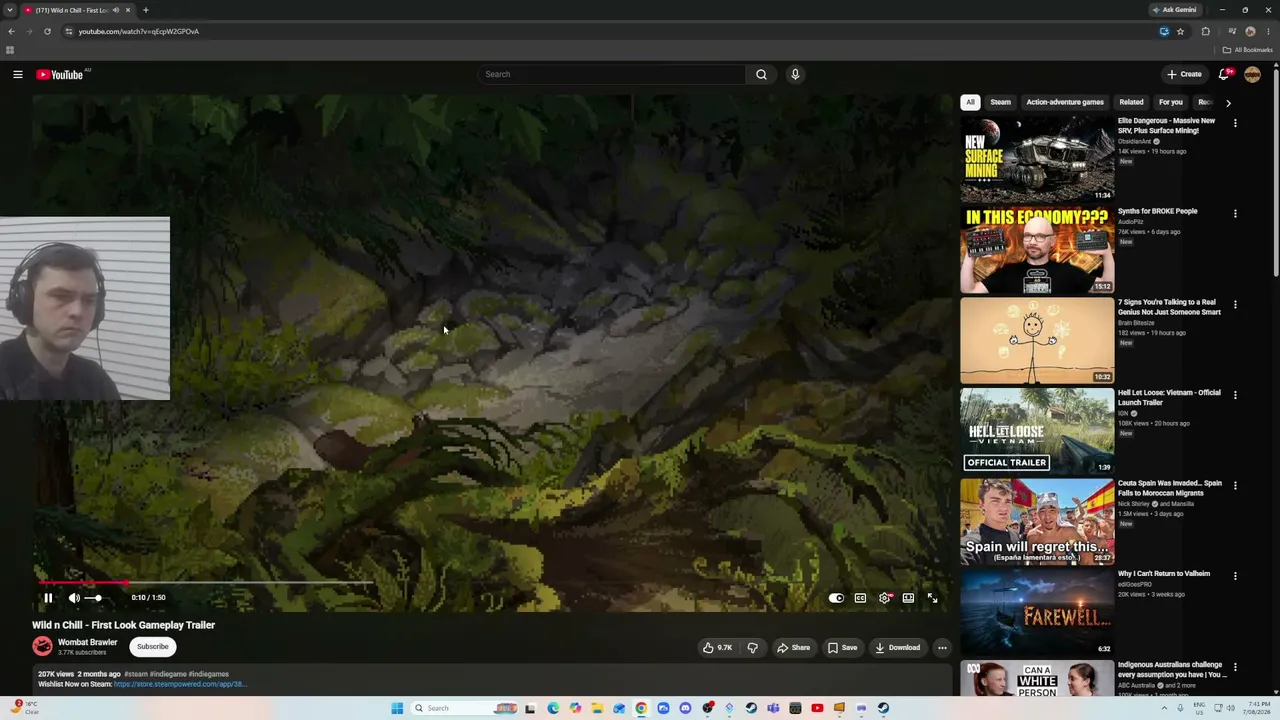Toggle closed captions on the video
Screen dimensions: 1280x720
pyautogui.click(x=860, y=598)
